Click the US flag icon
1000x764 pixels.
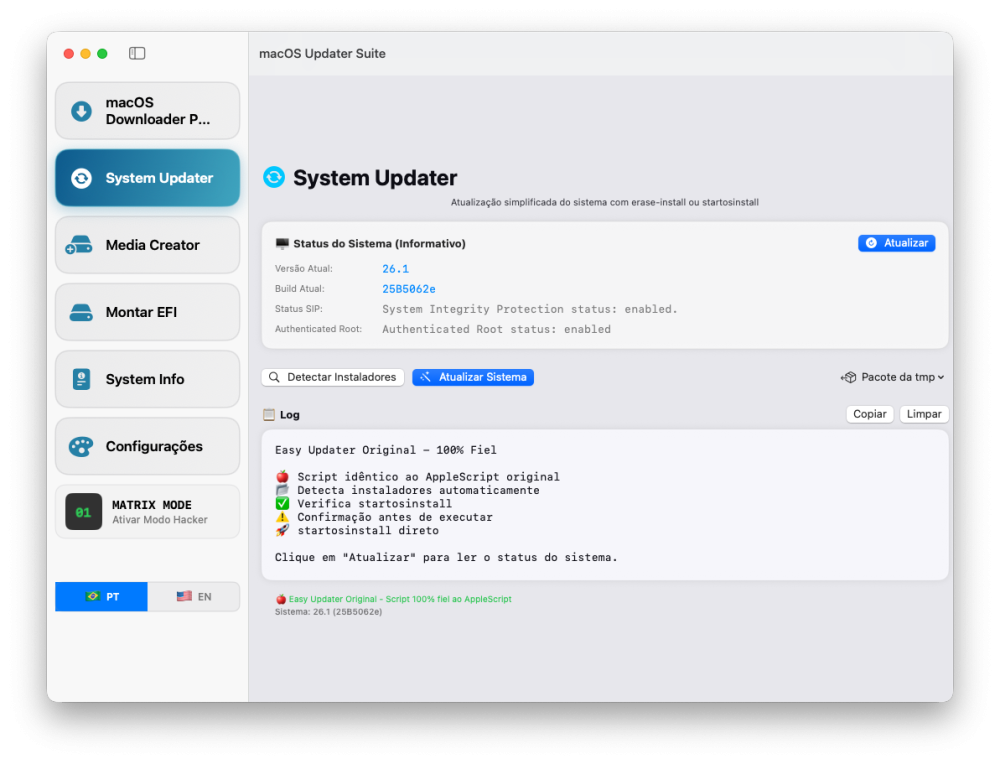pyautogui.click(x=184, y=597)
